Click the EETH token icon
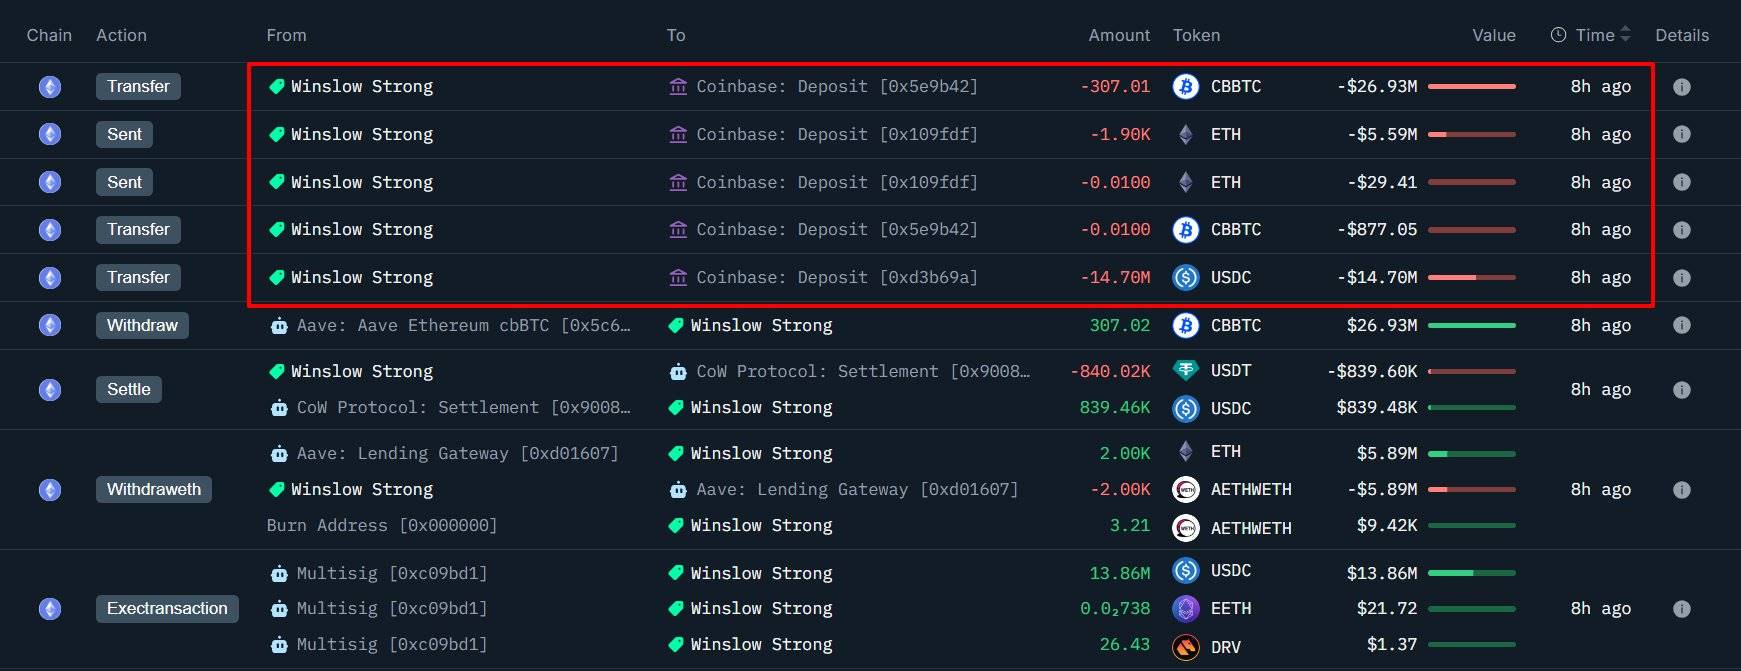 click(1185, 609)
